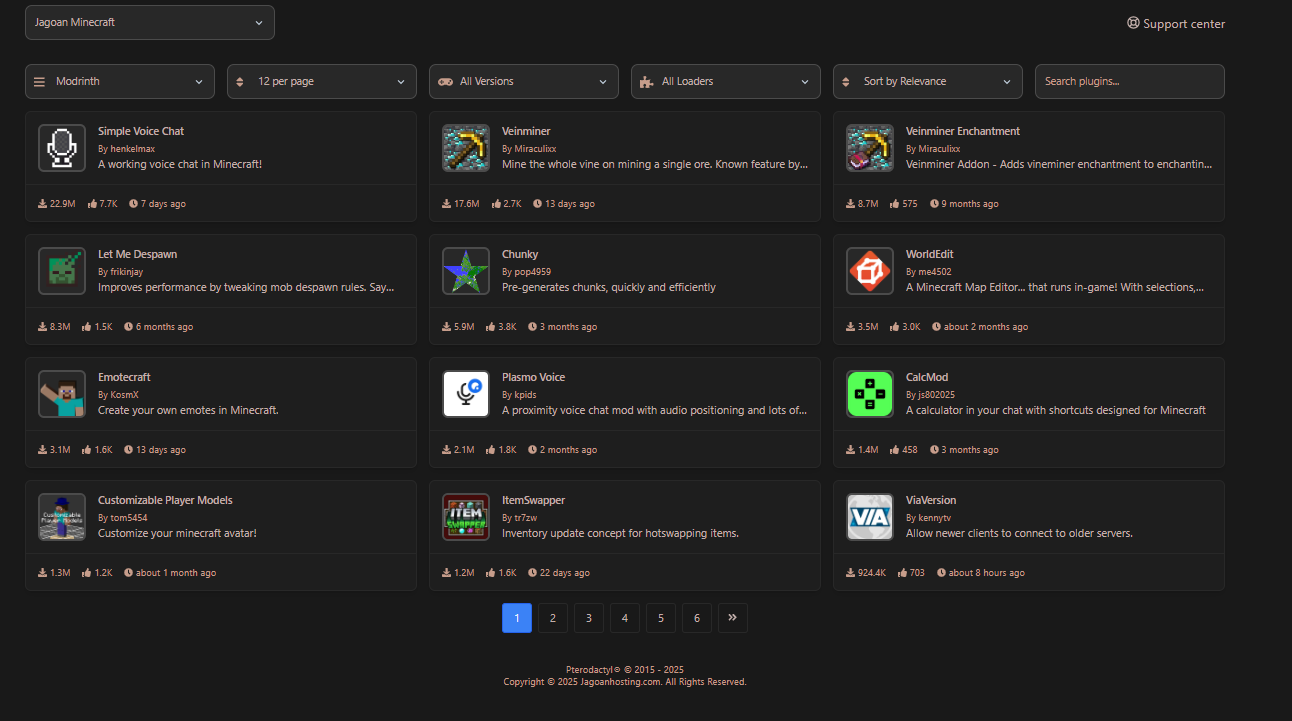Image resolution: width=1292 pixels, height=721 pixels.
Task: Click the Veinminer Enchantment plugin icon
Action: pyautogui.click(x=870, y=148)
